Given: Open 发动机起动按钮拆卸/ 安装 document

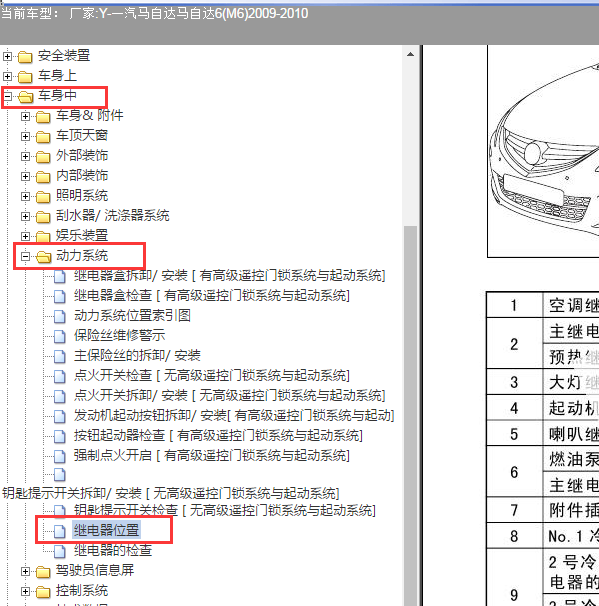Looking at the screenshot, I should tap(234, 415).
